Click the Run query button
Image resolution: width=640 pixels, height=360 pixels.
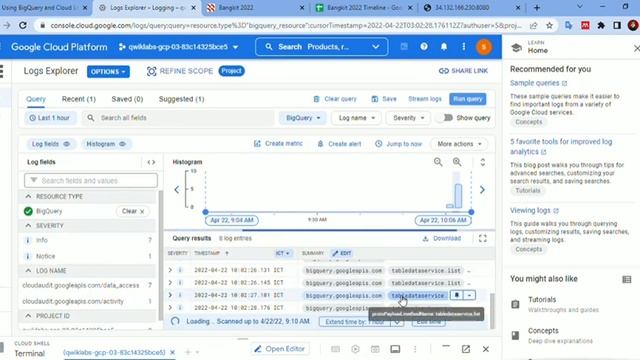coord(467,99)
